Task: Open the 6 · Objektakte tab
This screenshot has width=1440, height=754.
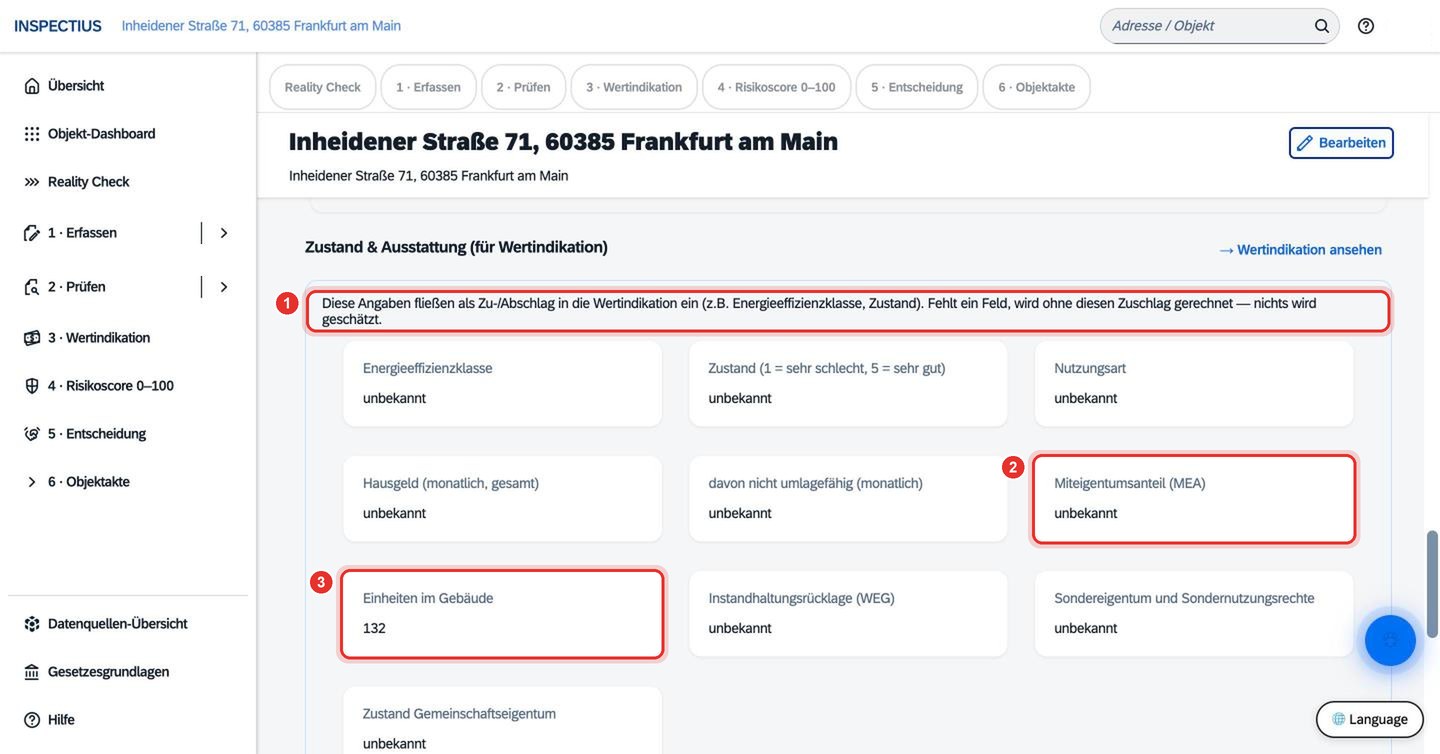Action: click(1036, 87)
